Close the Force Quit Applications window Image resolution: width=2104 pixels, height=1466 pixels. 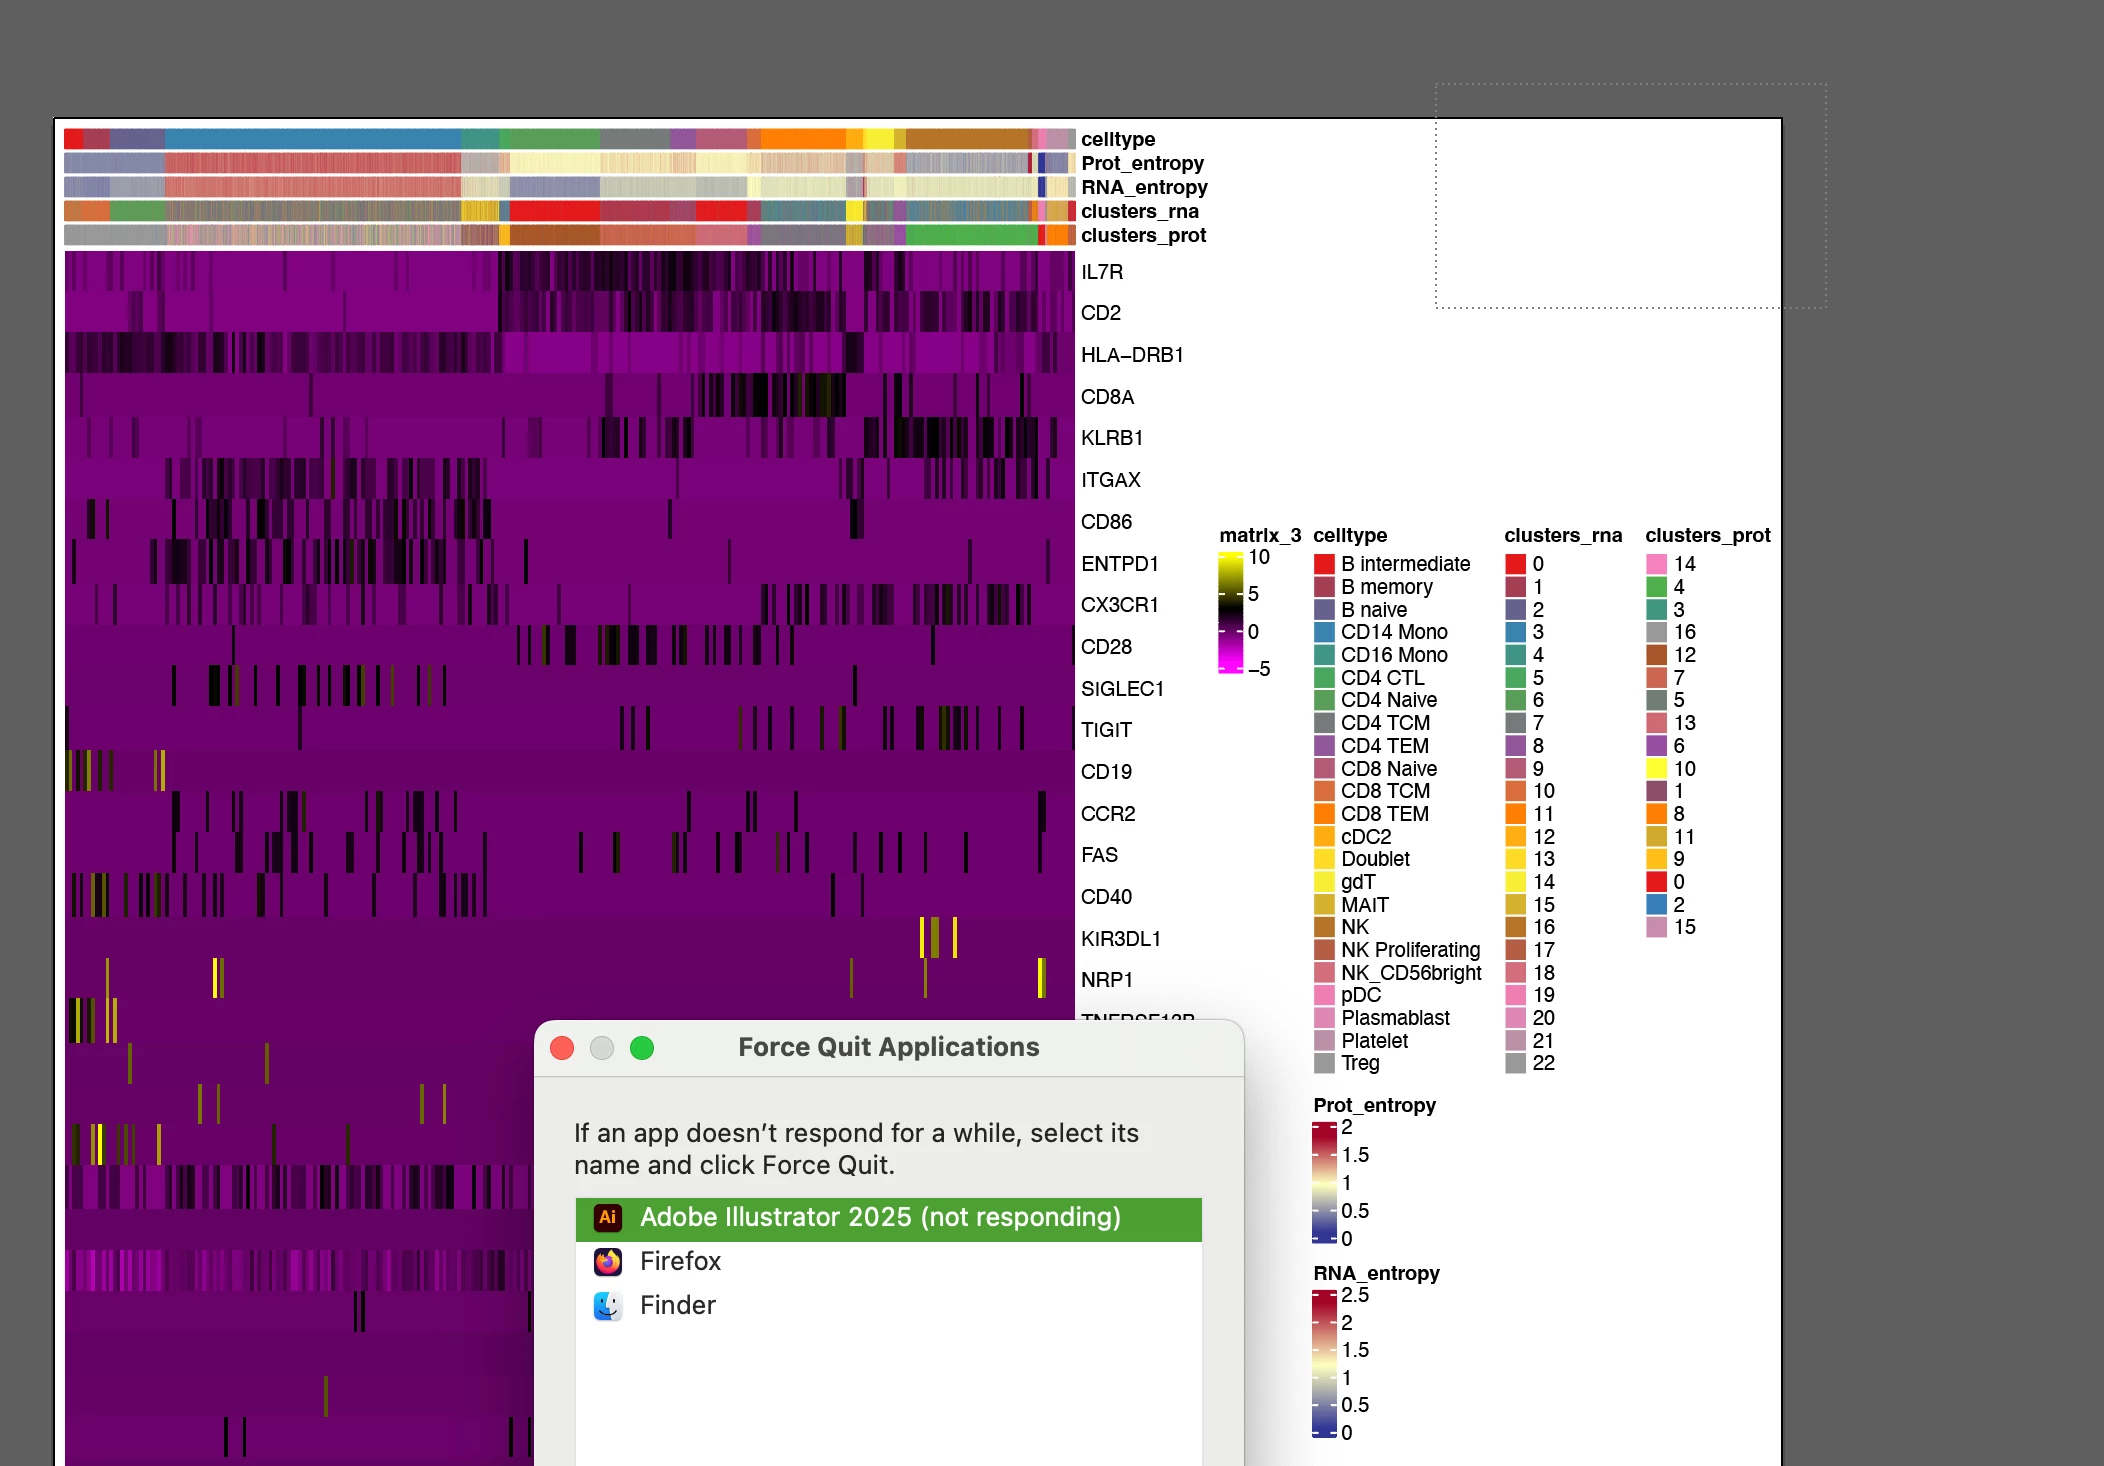562,1048
